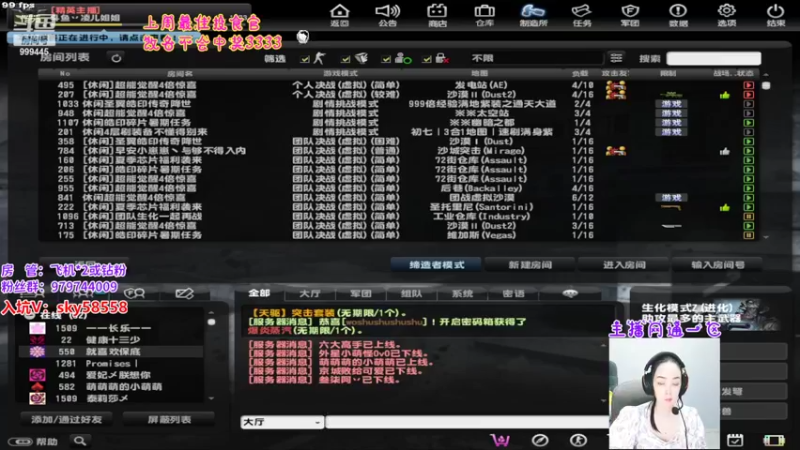
Task: Click the 进入房间 enter room button
Action: (624, 265)
